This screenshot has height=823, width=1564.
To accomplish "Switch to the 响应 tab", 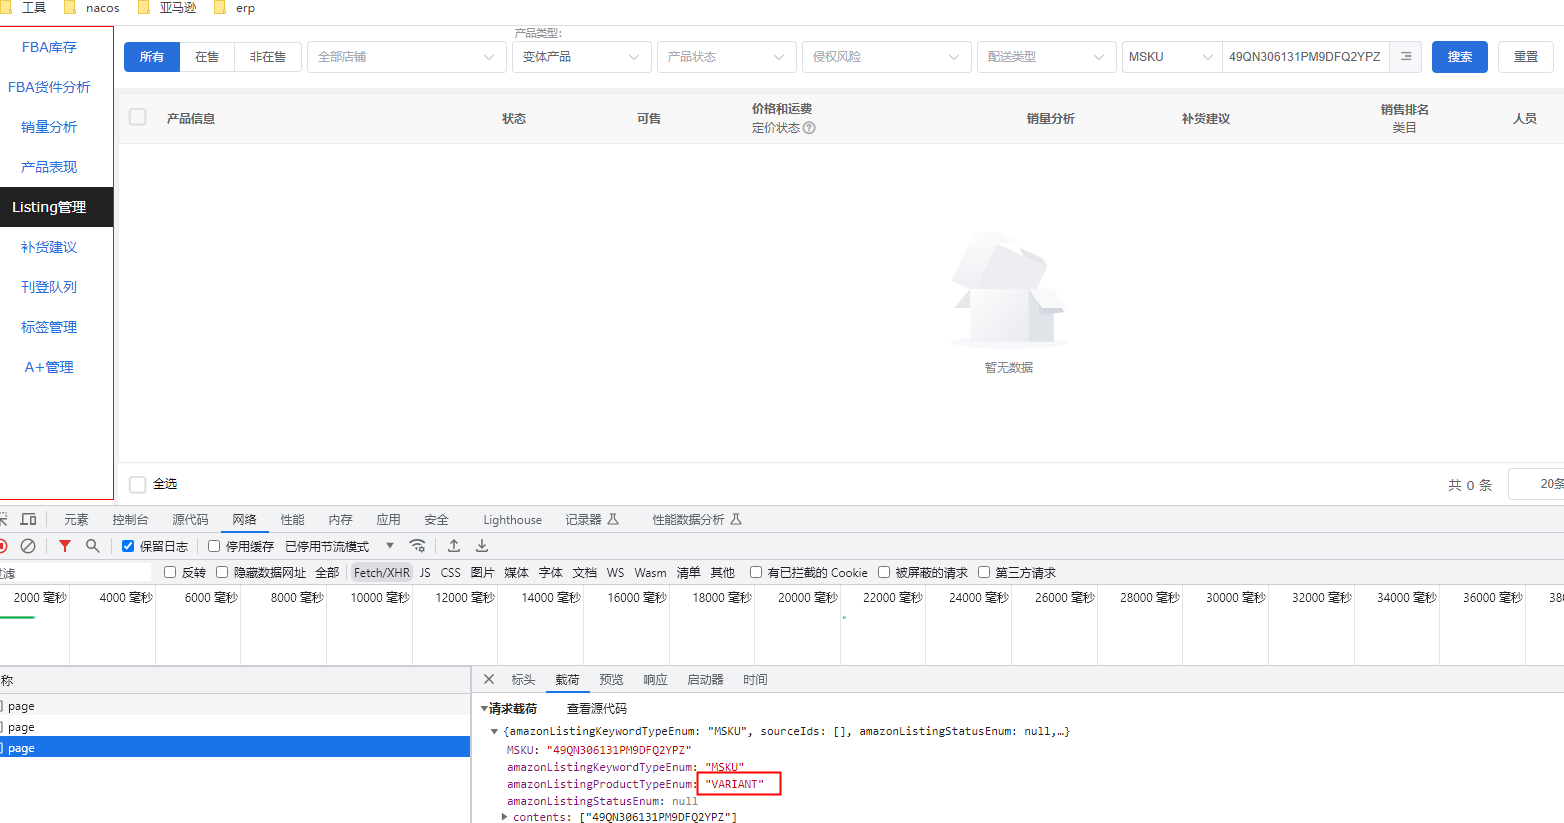I will click(655, 679).
